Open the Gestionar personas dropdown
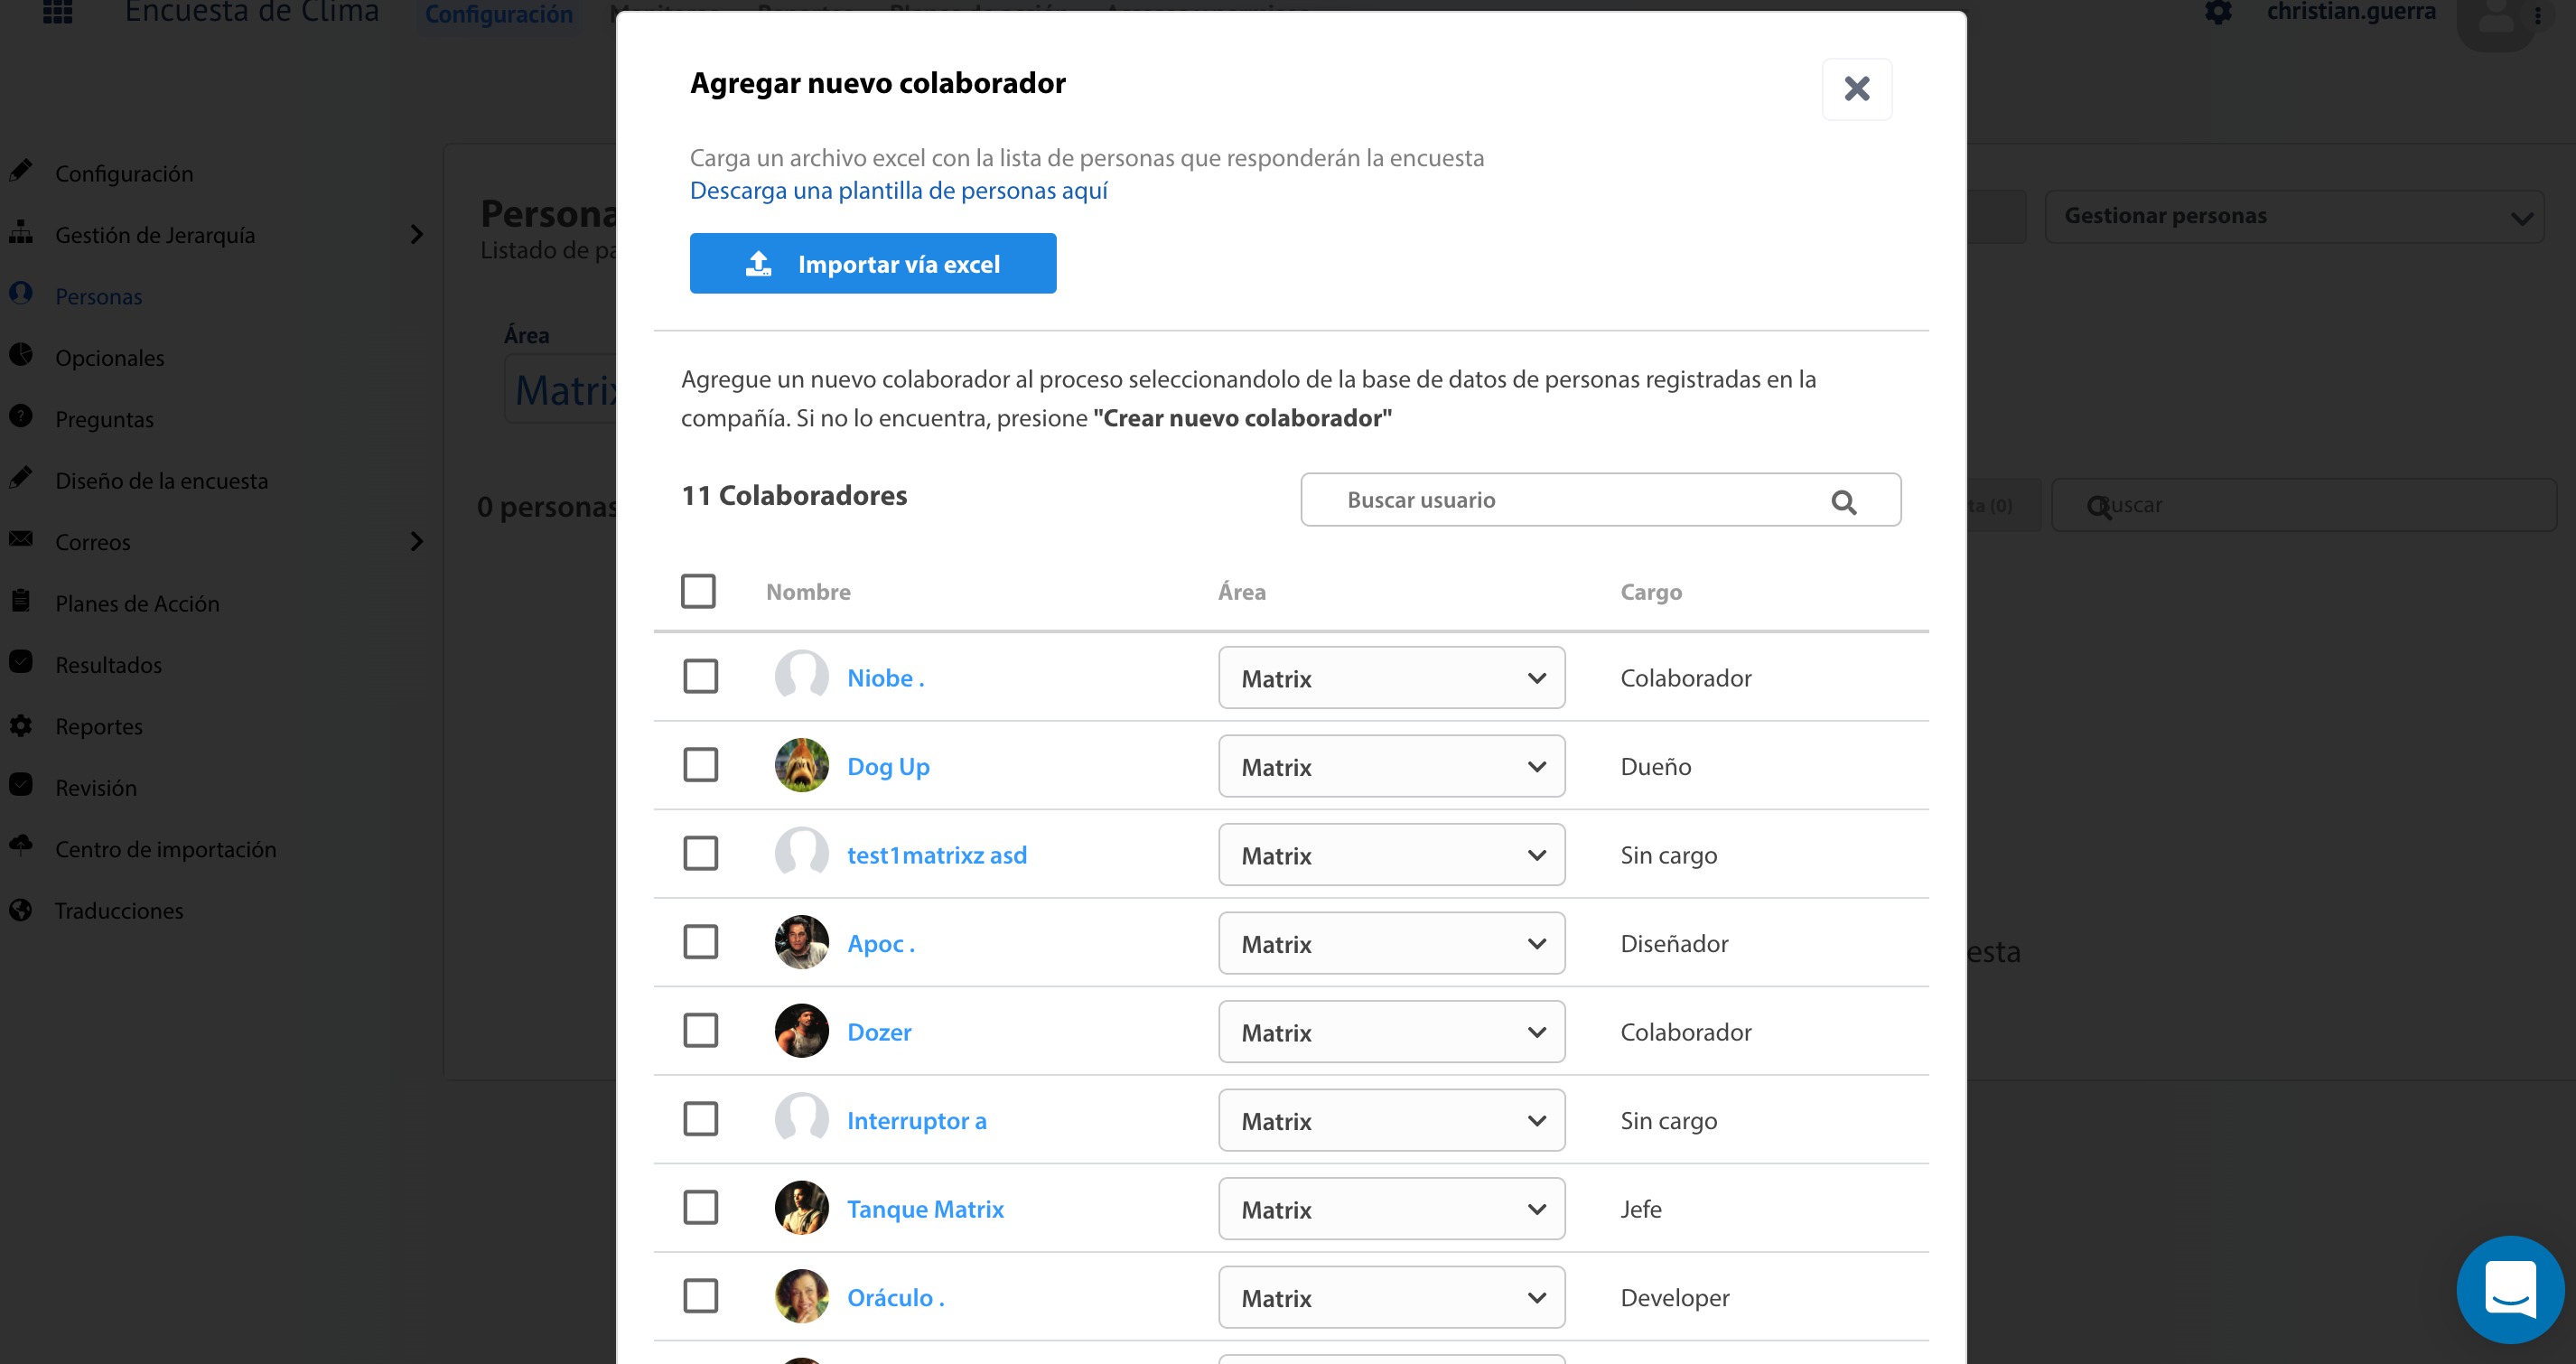The height and width of the screenshot is (1364, 2576). point(2295,216)
